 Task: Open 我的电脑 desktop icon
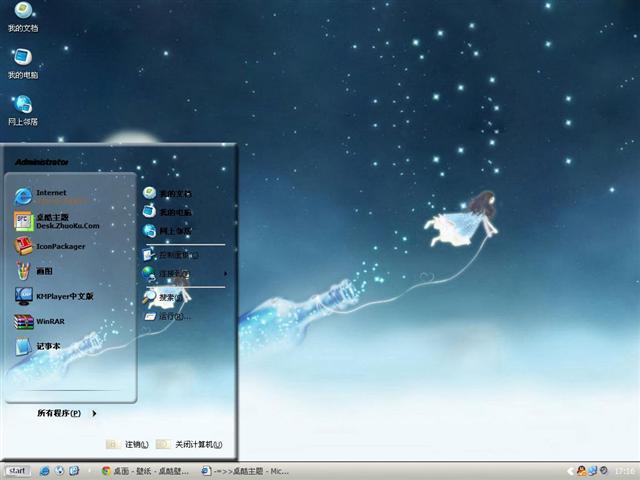point(23,64)
